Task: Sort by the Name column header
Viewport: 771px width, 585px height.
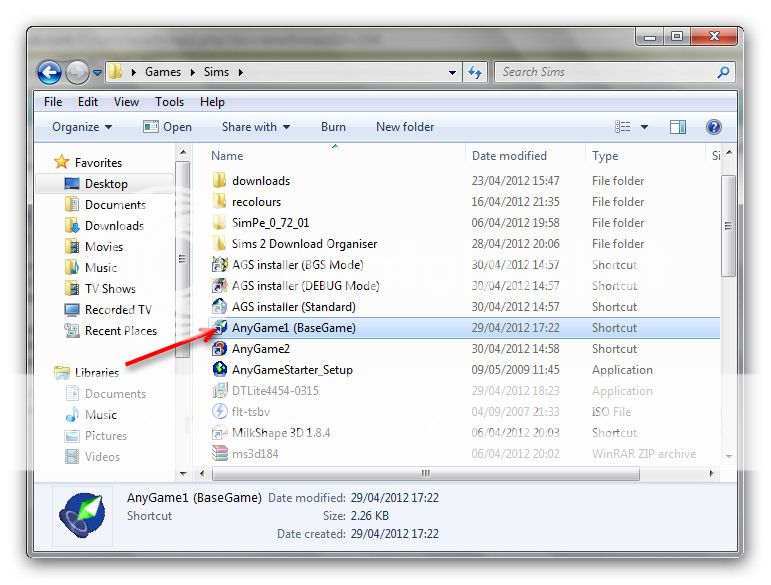Action: (x=227, y=156)
